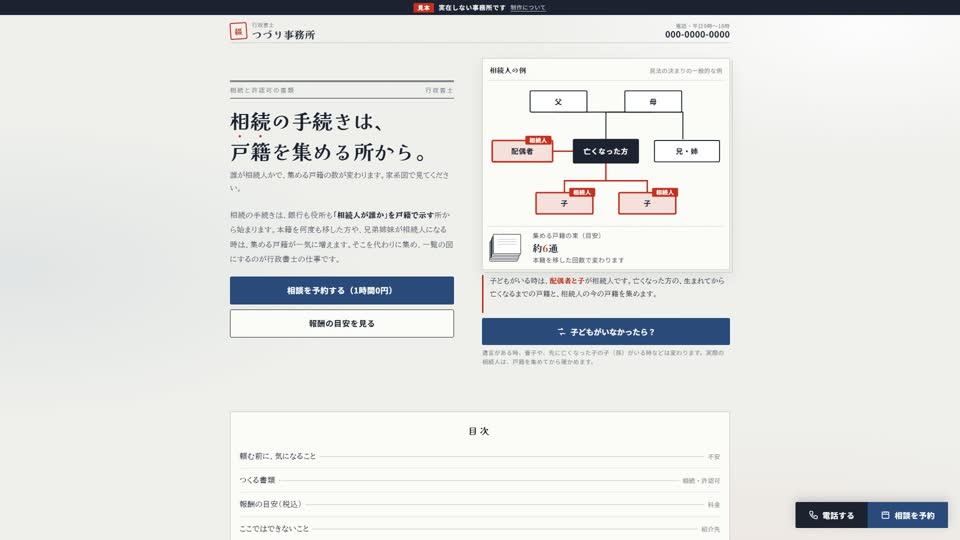Viewport: 960px width, 540px height.
Task: Click the calendar icon in 相談を予約
Action: click(x=885, y=515)
